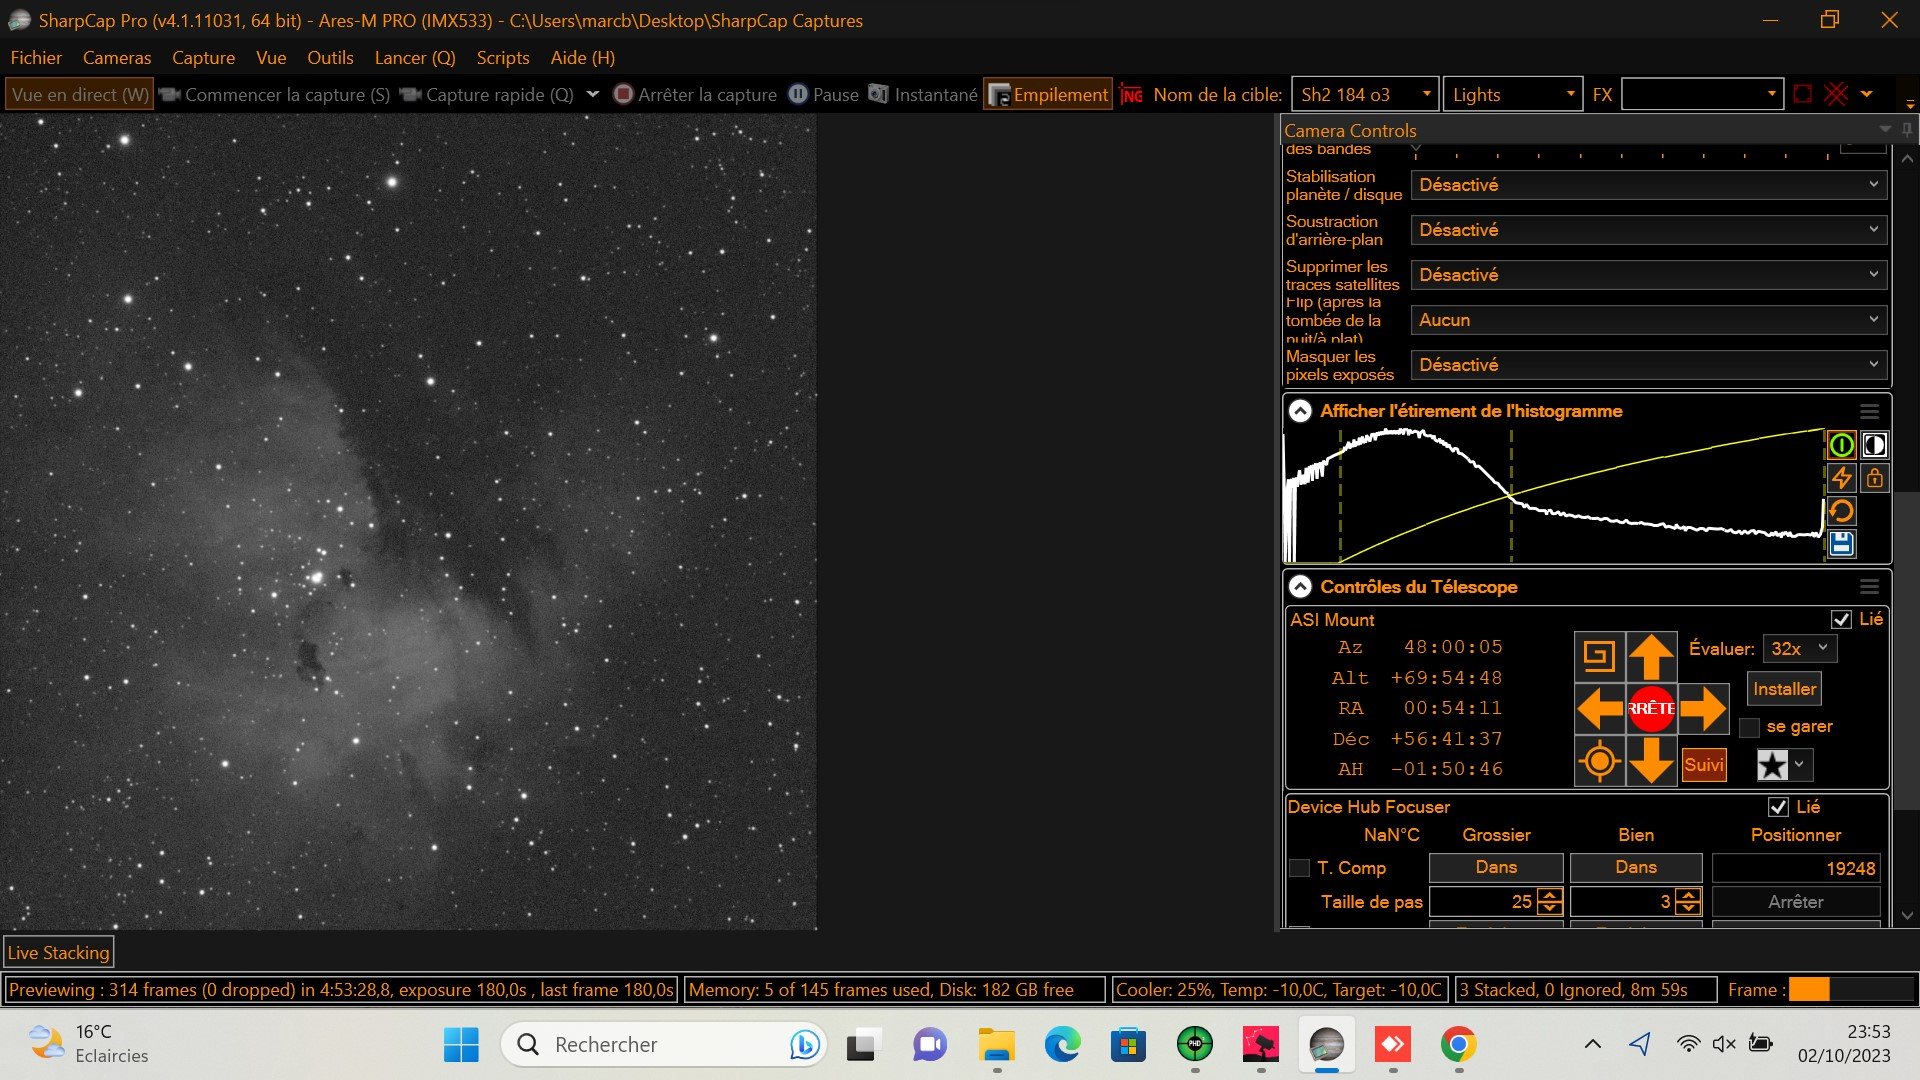Click the padlock icon beside the histogram
Image resolution: width=1920 pixels, height=1080 pixels.
(1874, 478)
